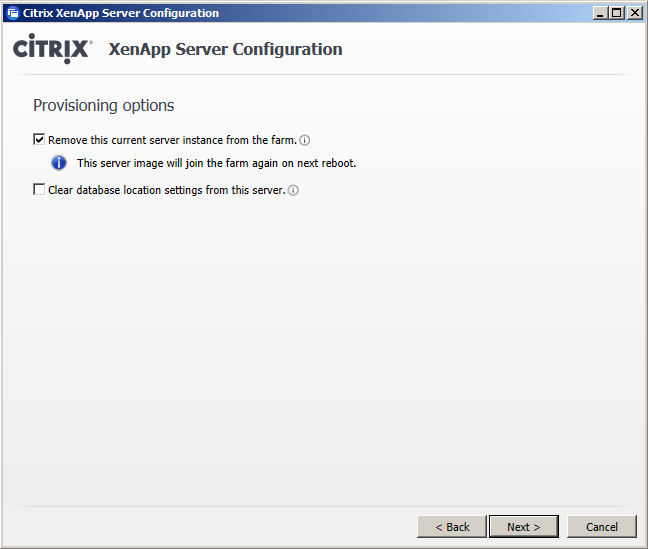The image size is (648, 549).
Task: Cancel the server configuration wizard
Action: [x=601, y=527]
